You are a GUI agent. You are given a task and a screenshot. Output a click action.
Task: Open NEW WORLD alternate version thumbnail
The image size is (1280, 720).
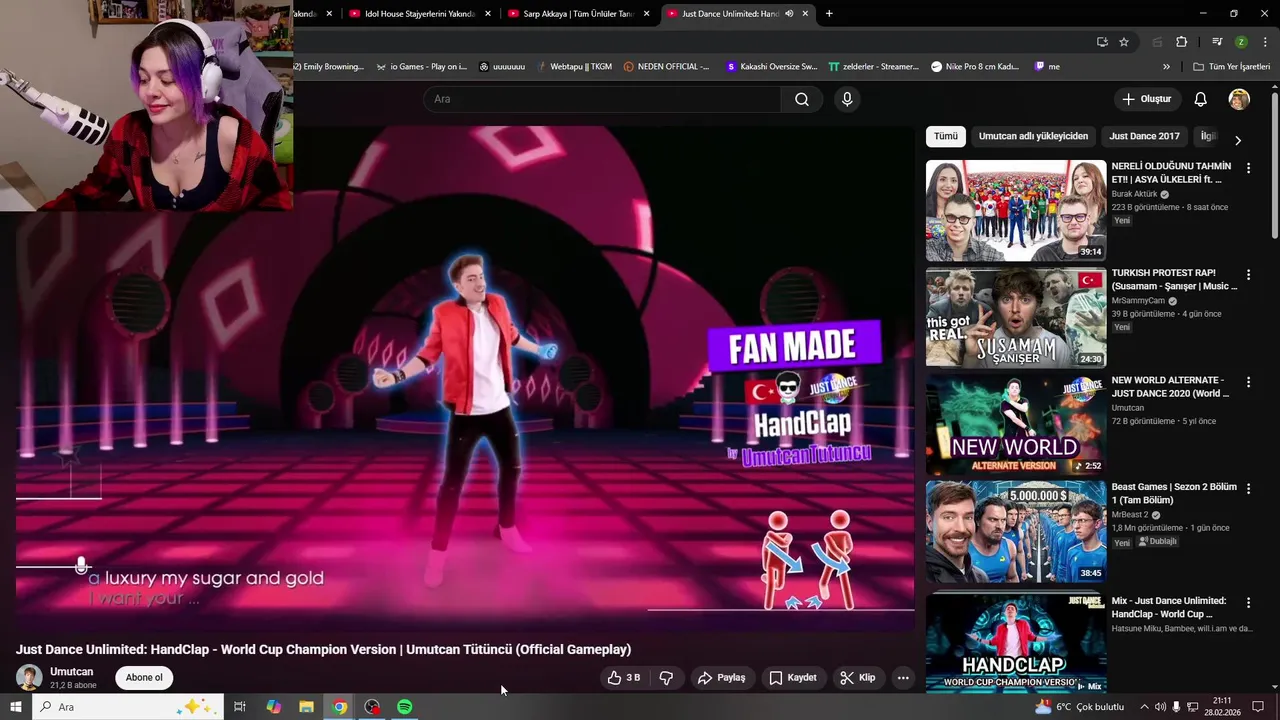coord(1016,425)
